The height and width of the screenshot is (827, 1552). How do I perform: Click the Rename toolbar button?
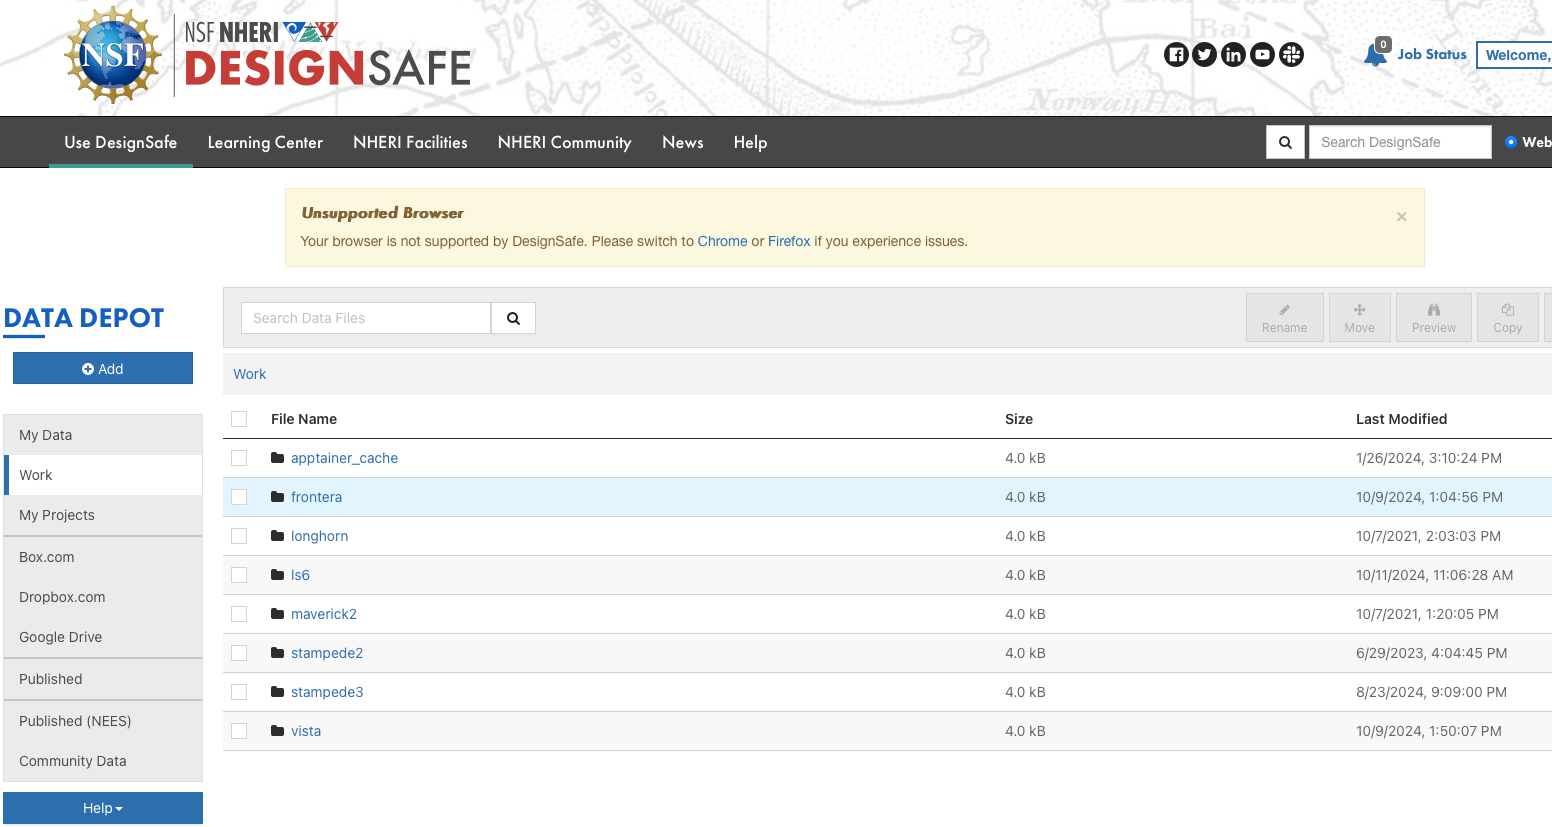tap(1285, 317)
